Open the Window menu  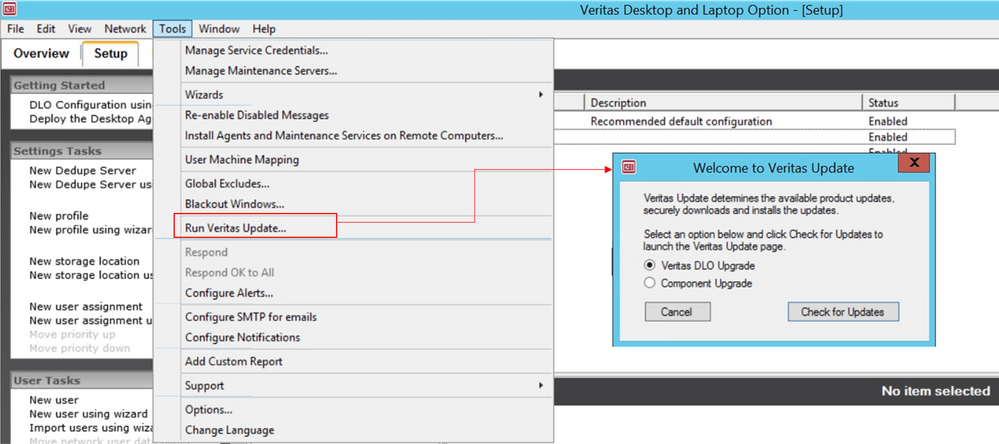[x=219, y=29]
